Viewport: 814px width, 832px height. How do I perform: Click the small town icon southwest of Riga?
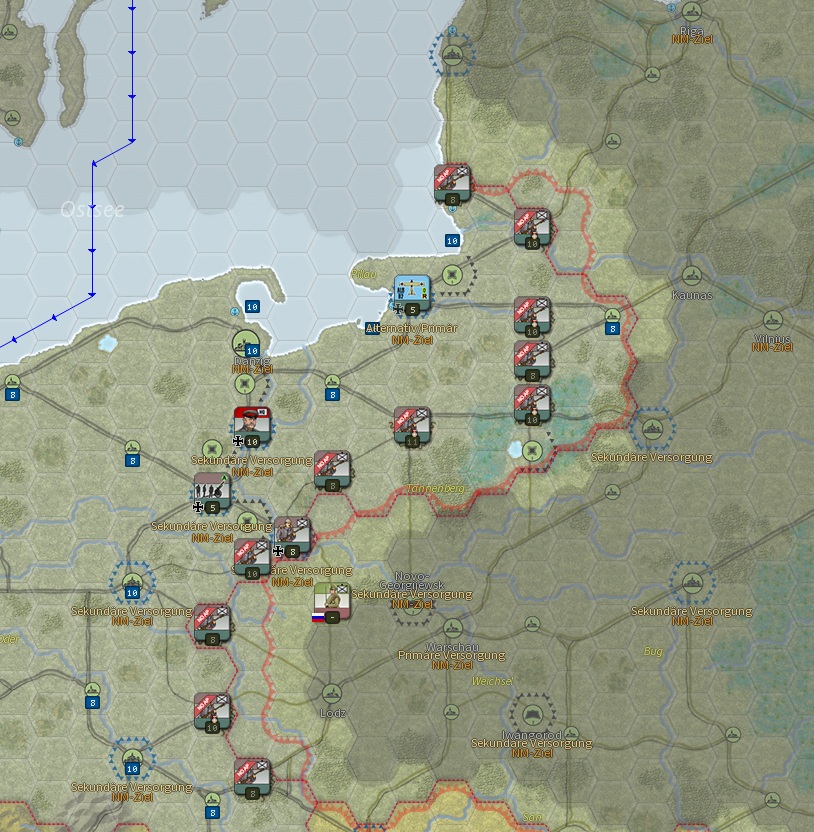pyautogui.click(x=652, y=74)
